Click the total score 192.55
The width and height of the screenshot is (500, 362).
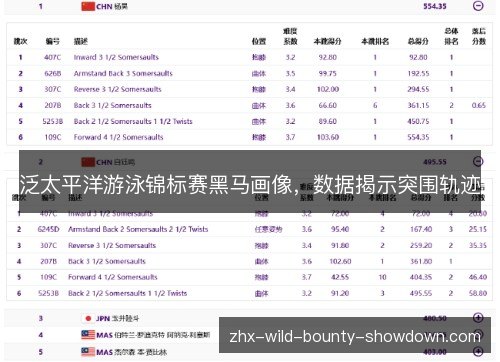coord(418,73)
